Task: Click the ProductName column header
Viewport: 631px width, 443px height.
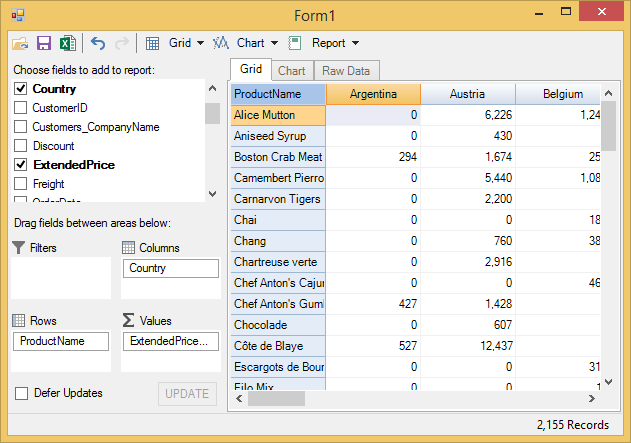Action: [x=278, y=94]
